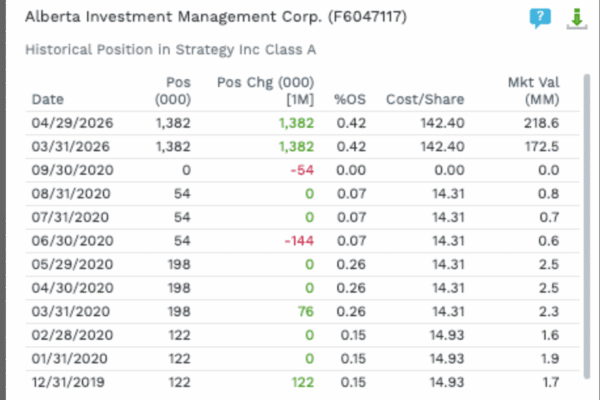600x400 pixels.
Task: Click the vertical scrollbar of the table
Action: 587,226
